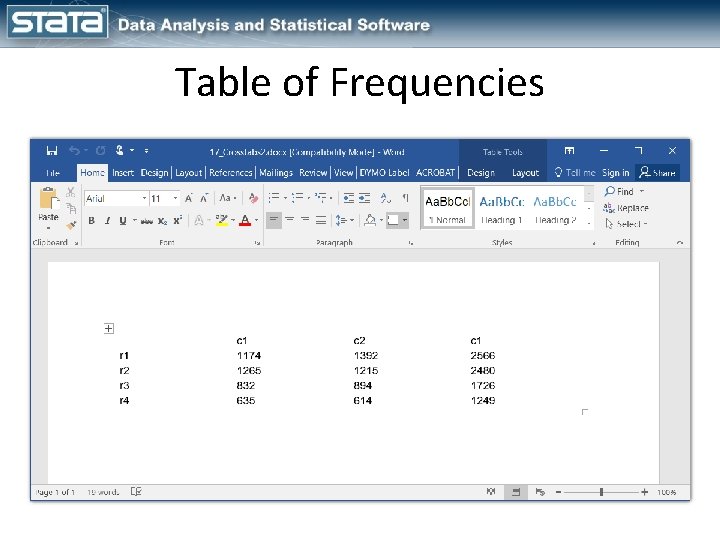The width and height of the screenshot is (720, 540).
Task: Justify the paragraph text
Action: 321,220
